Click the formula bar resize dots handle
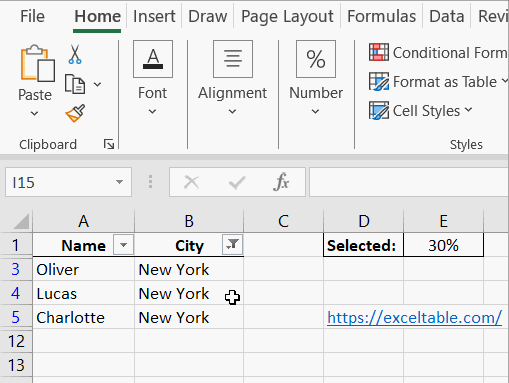Viewport: 509px width, 383px height. tap(151, 182)
